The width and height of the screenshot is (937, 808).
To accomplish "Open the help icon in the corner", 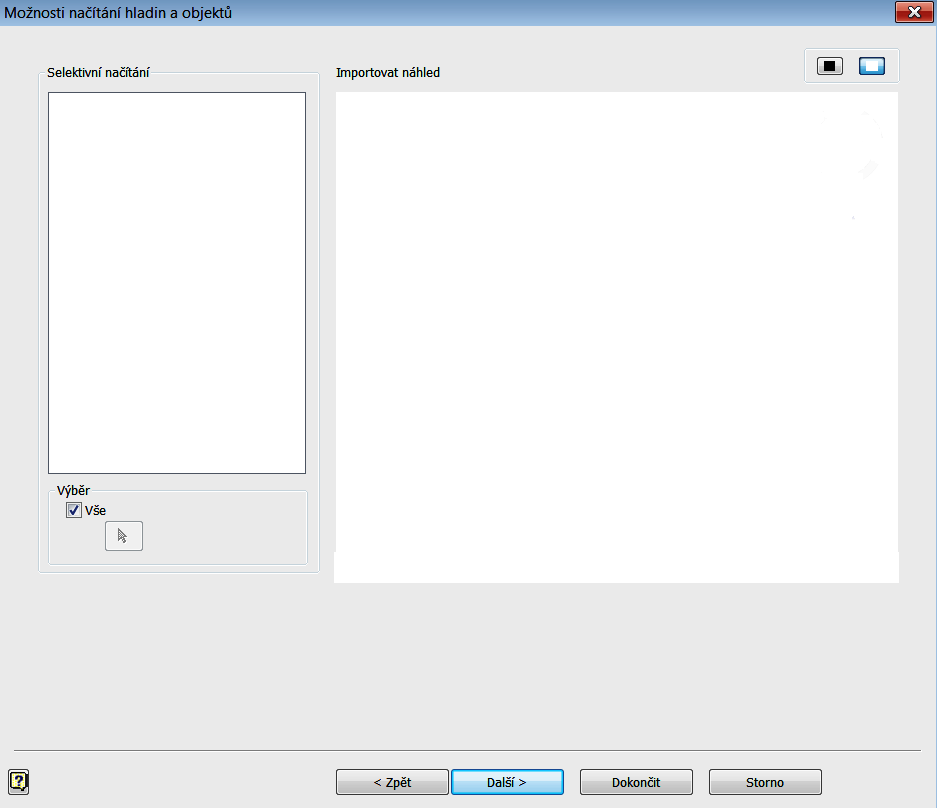I will [19, 781].
